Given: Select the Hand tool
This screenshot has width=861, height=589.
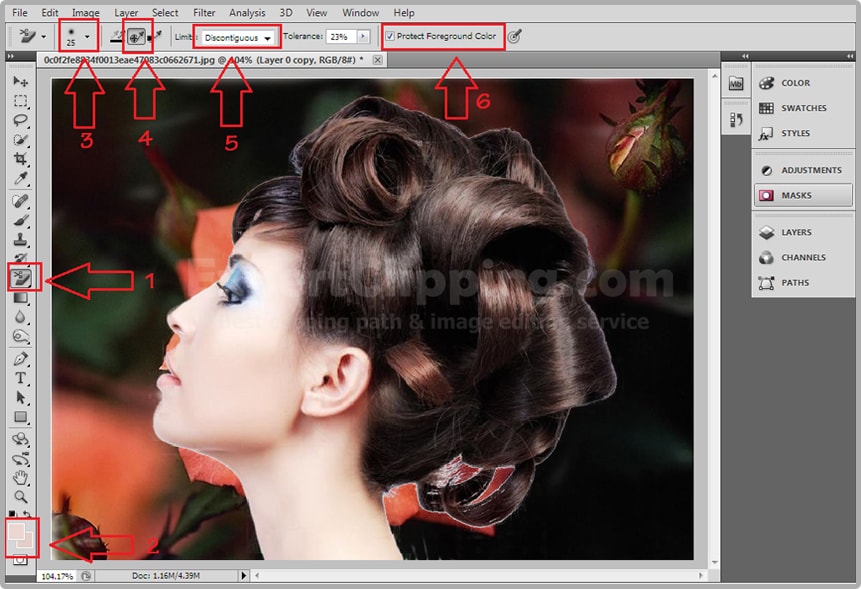Looking at the screenshot, I should click(20, 477).
